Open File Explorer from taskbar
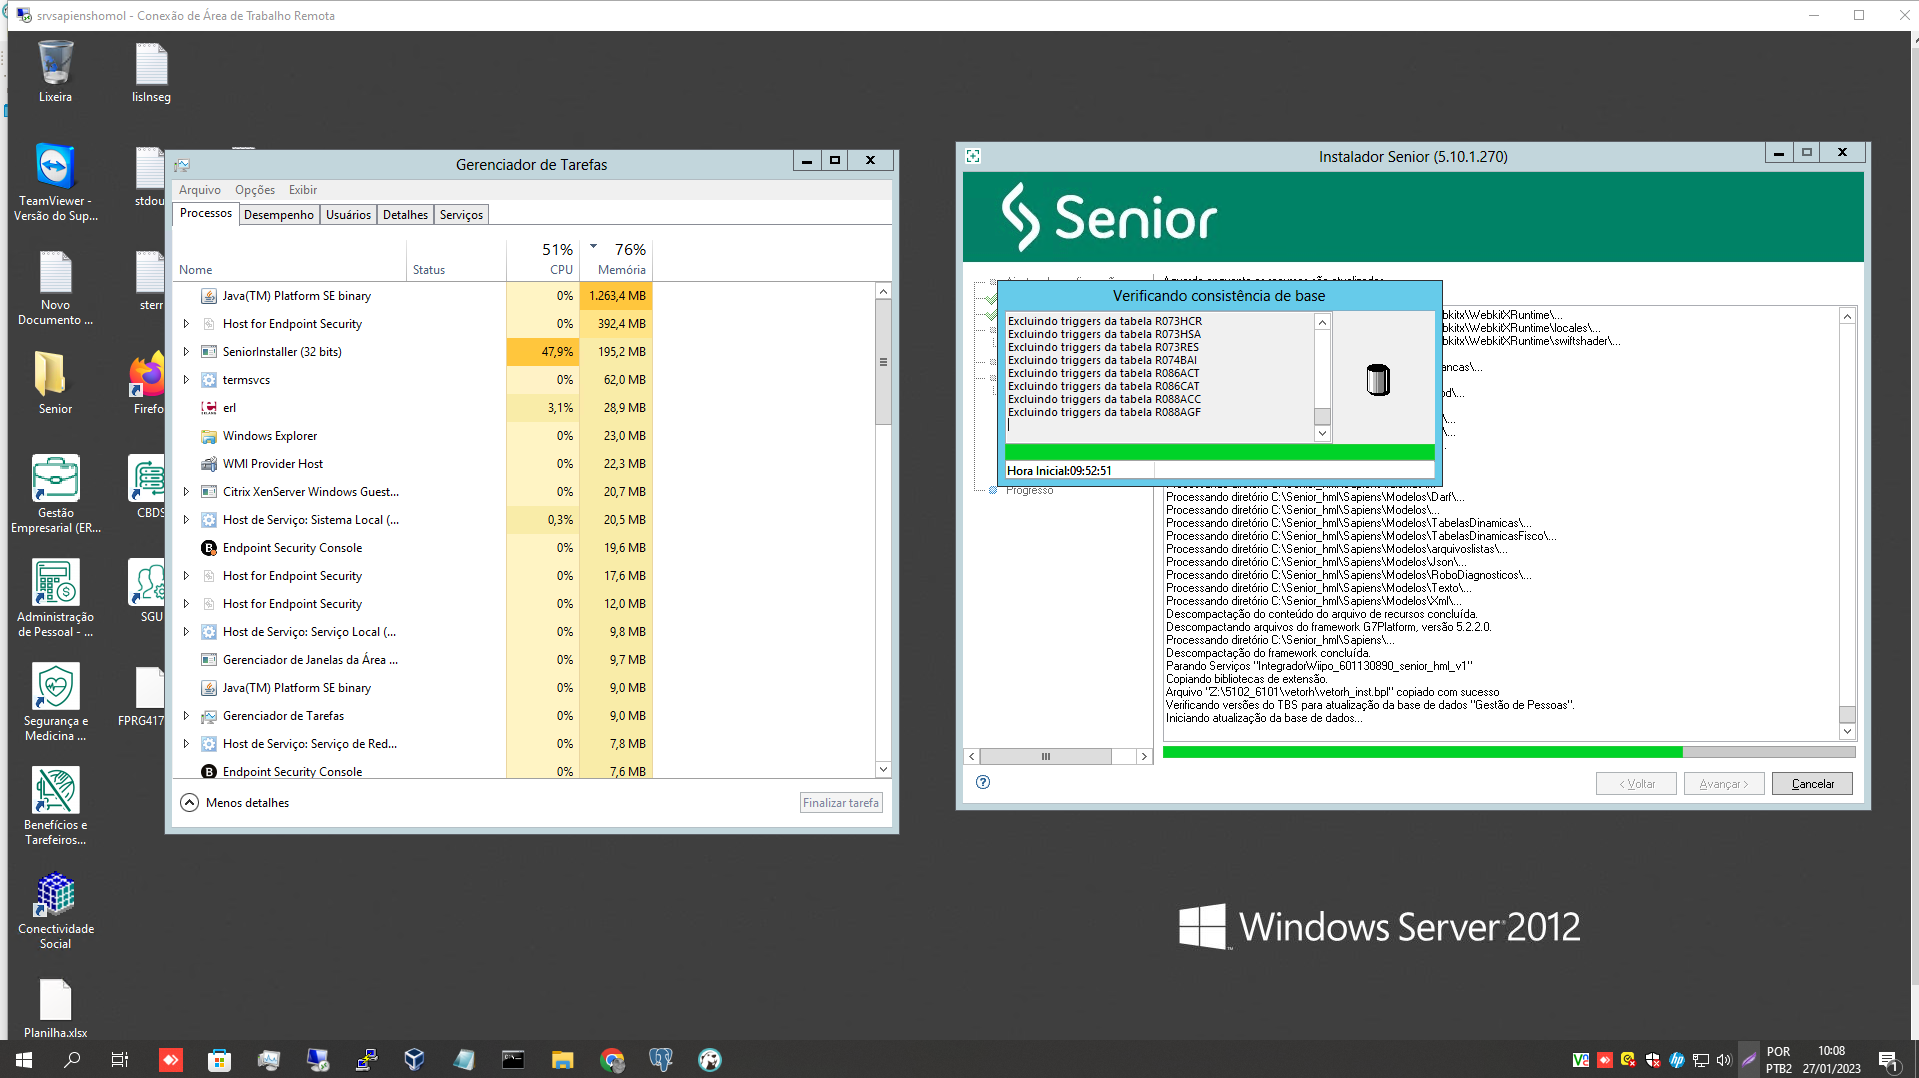Screen dimensions: 1919x1078 tap(562, 1059)
